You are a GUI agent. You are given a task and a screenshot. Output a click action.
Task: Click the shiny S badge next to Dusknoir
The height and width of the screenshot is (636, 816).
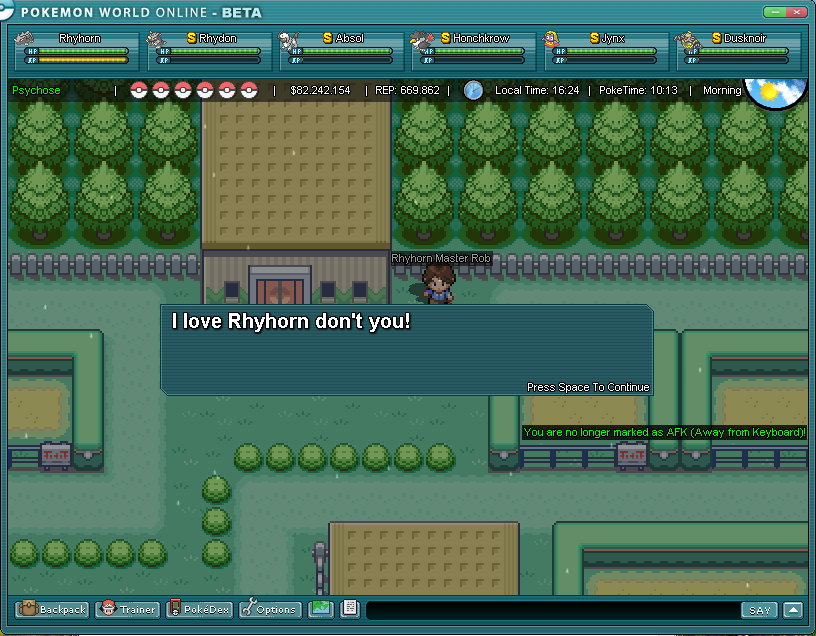pyautogui.click(x=717, y=38)
